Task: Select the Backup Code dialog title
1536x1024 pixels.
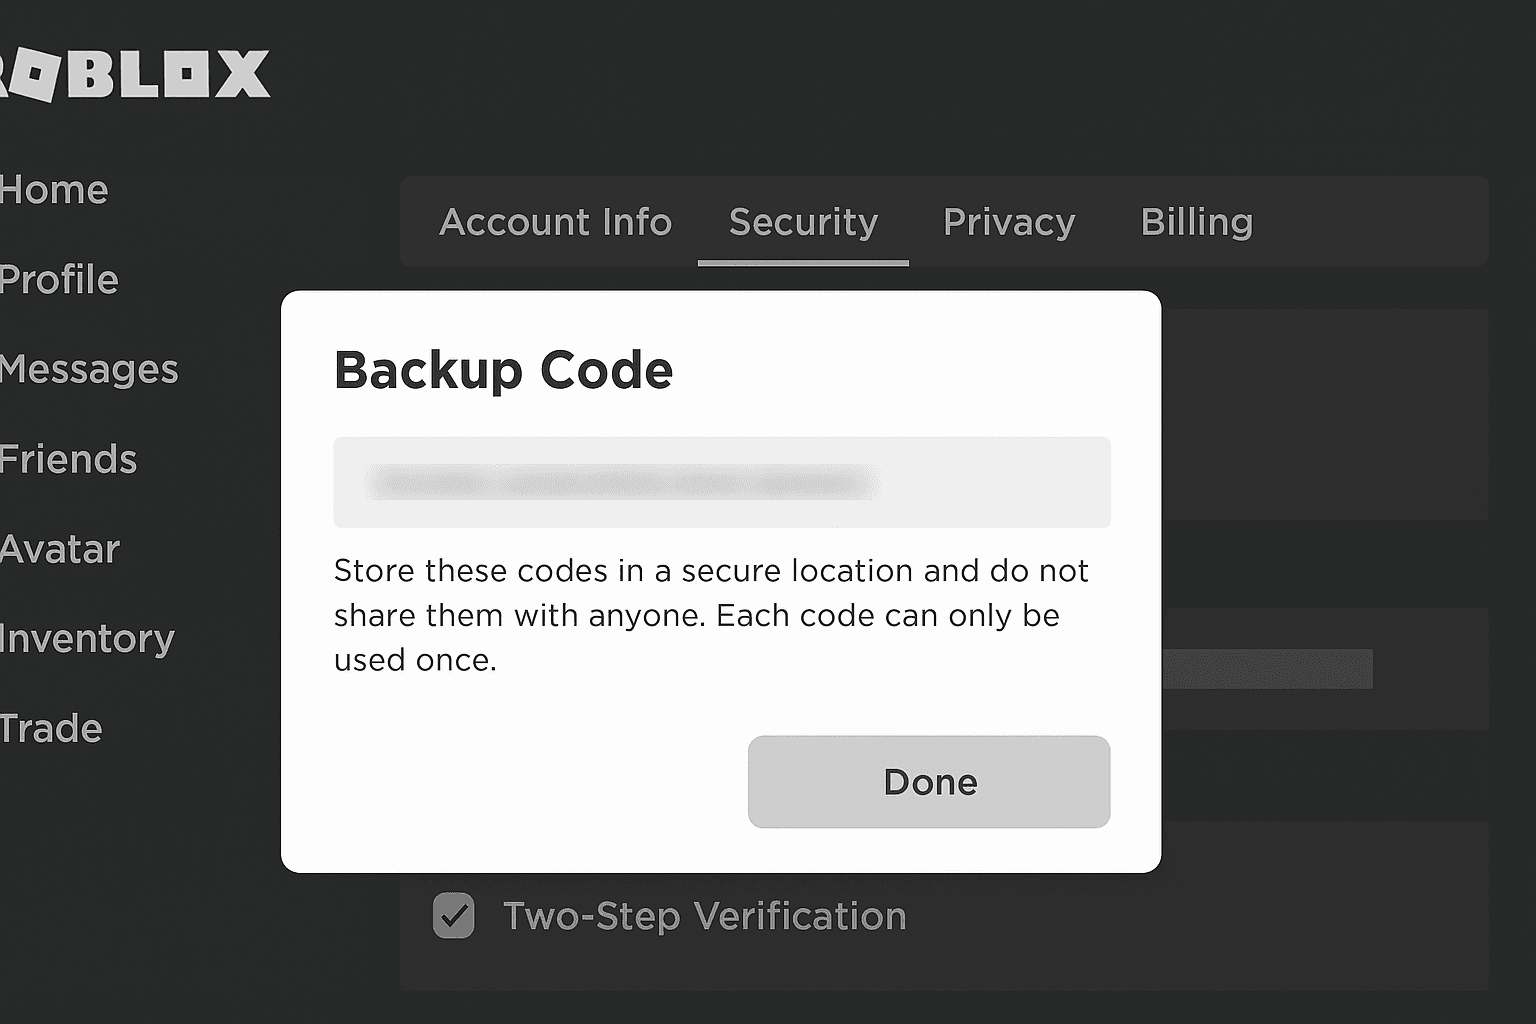Action: point(503,370)
